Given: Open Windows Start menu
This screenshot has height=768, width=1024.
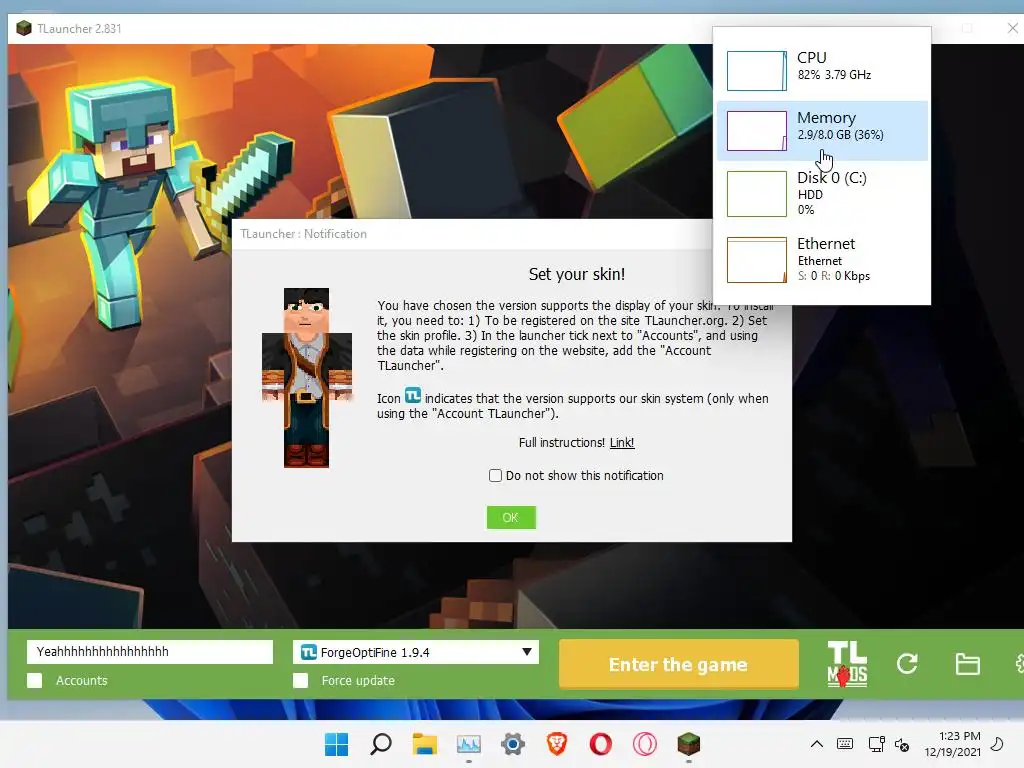Looking at the screenshot, I should click(x=336, y=744).
